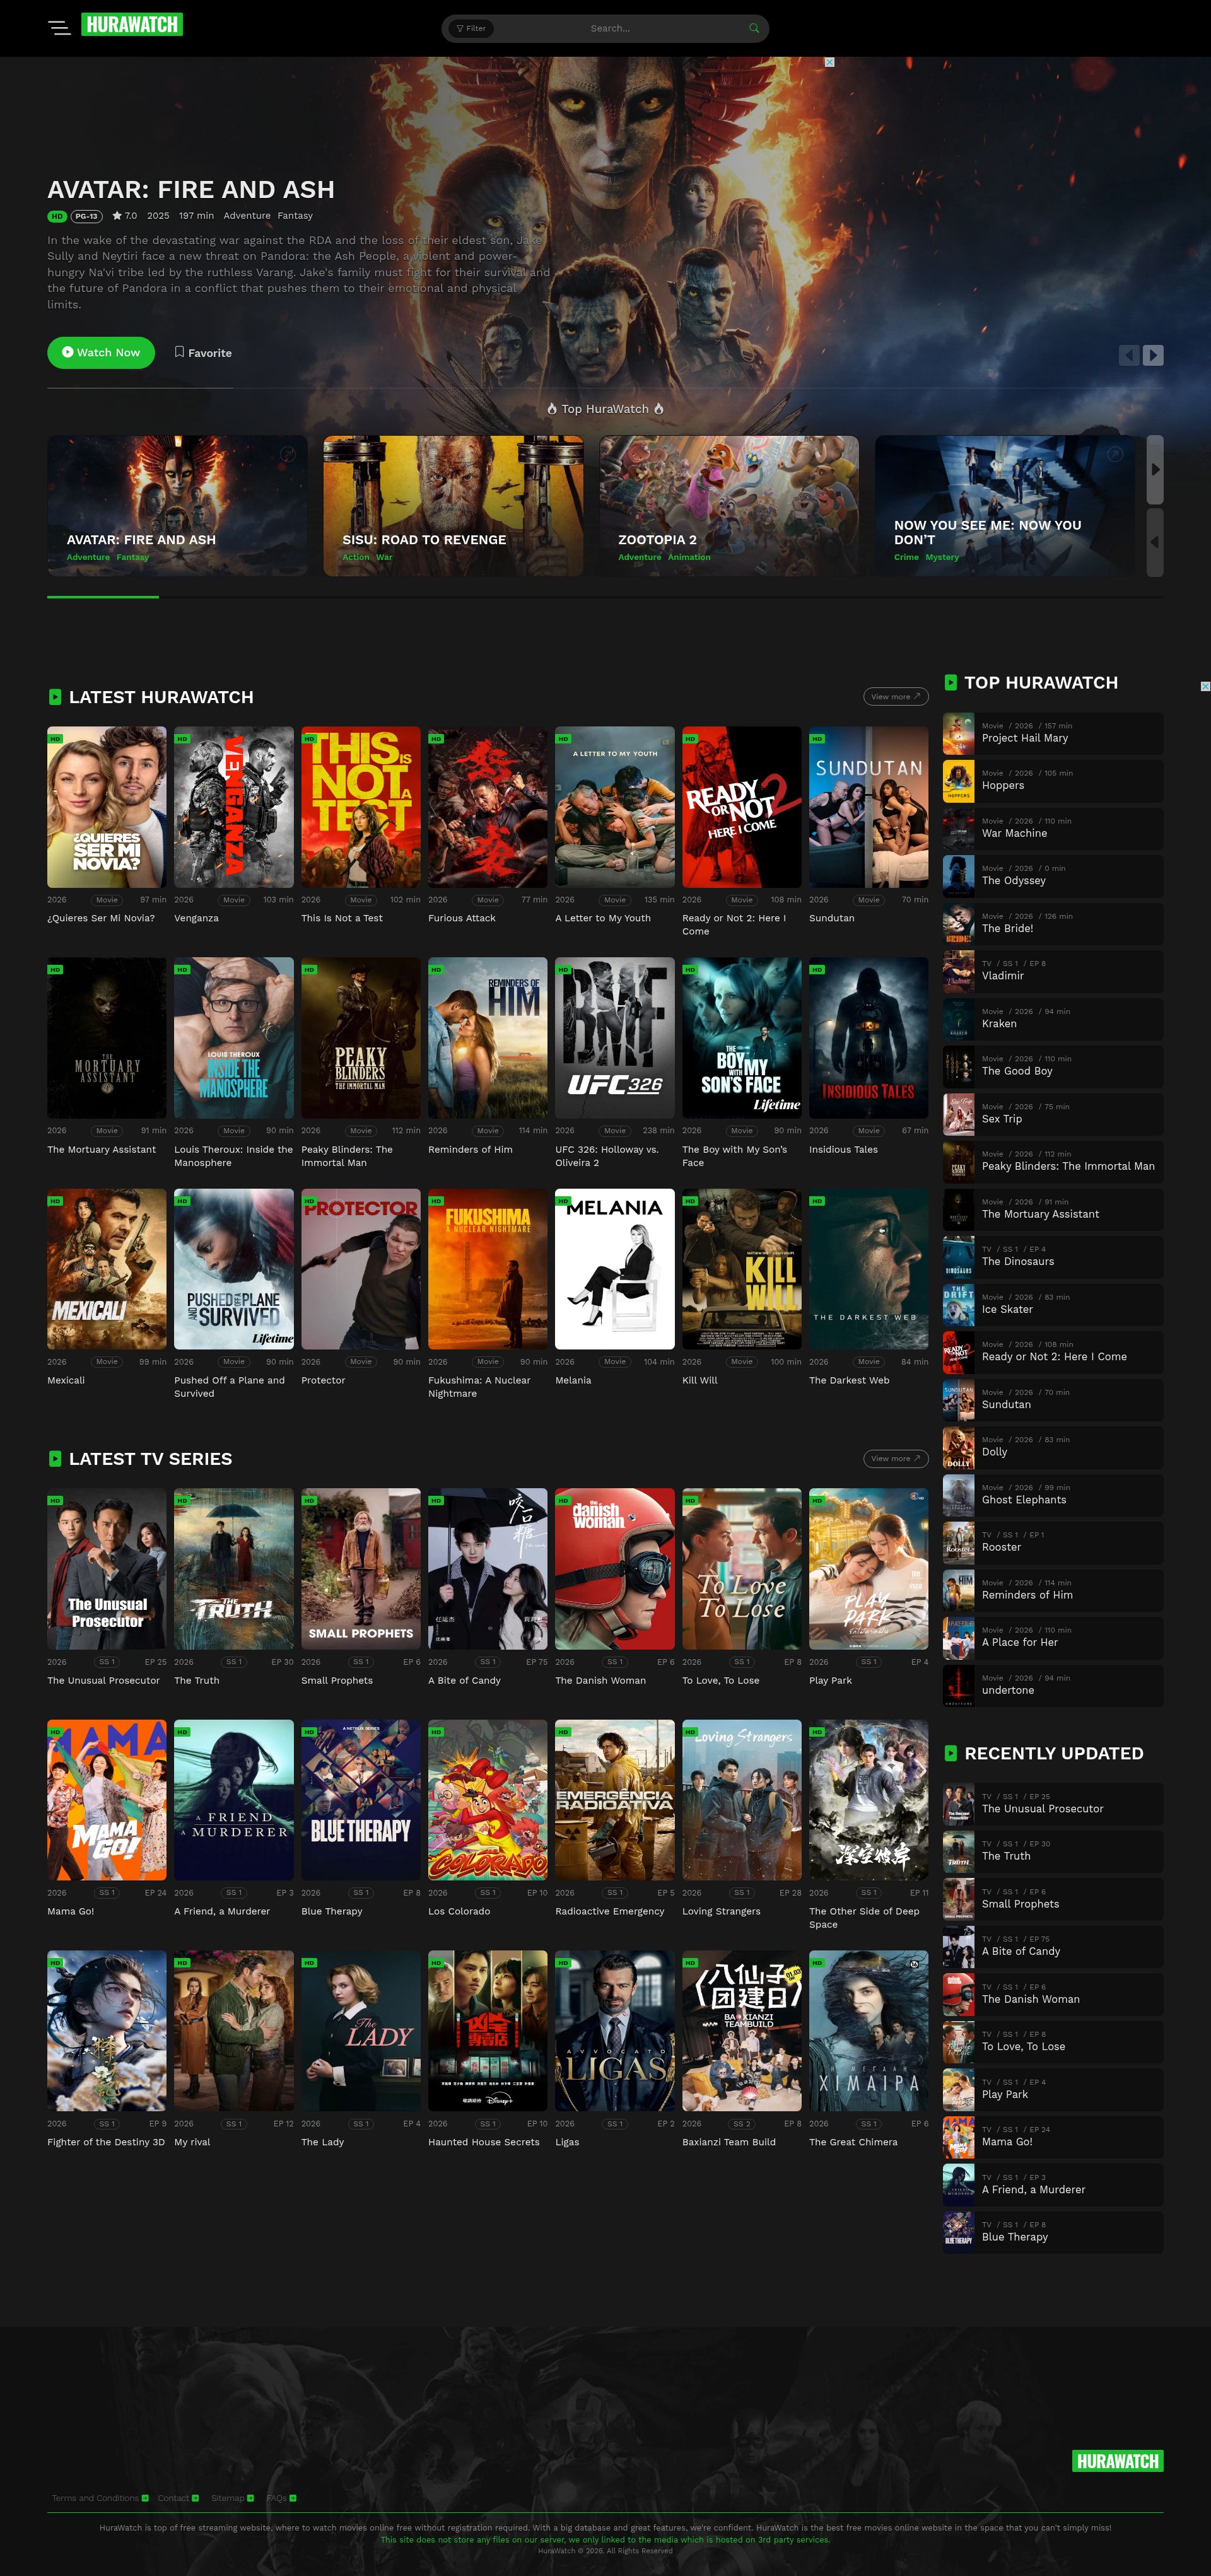Open the hamburger menu icon

click(59, 28)
